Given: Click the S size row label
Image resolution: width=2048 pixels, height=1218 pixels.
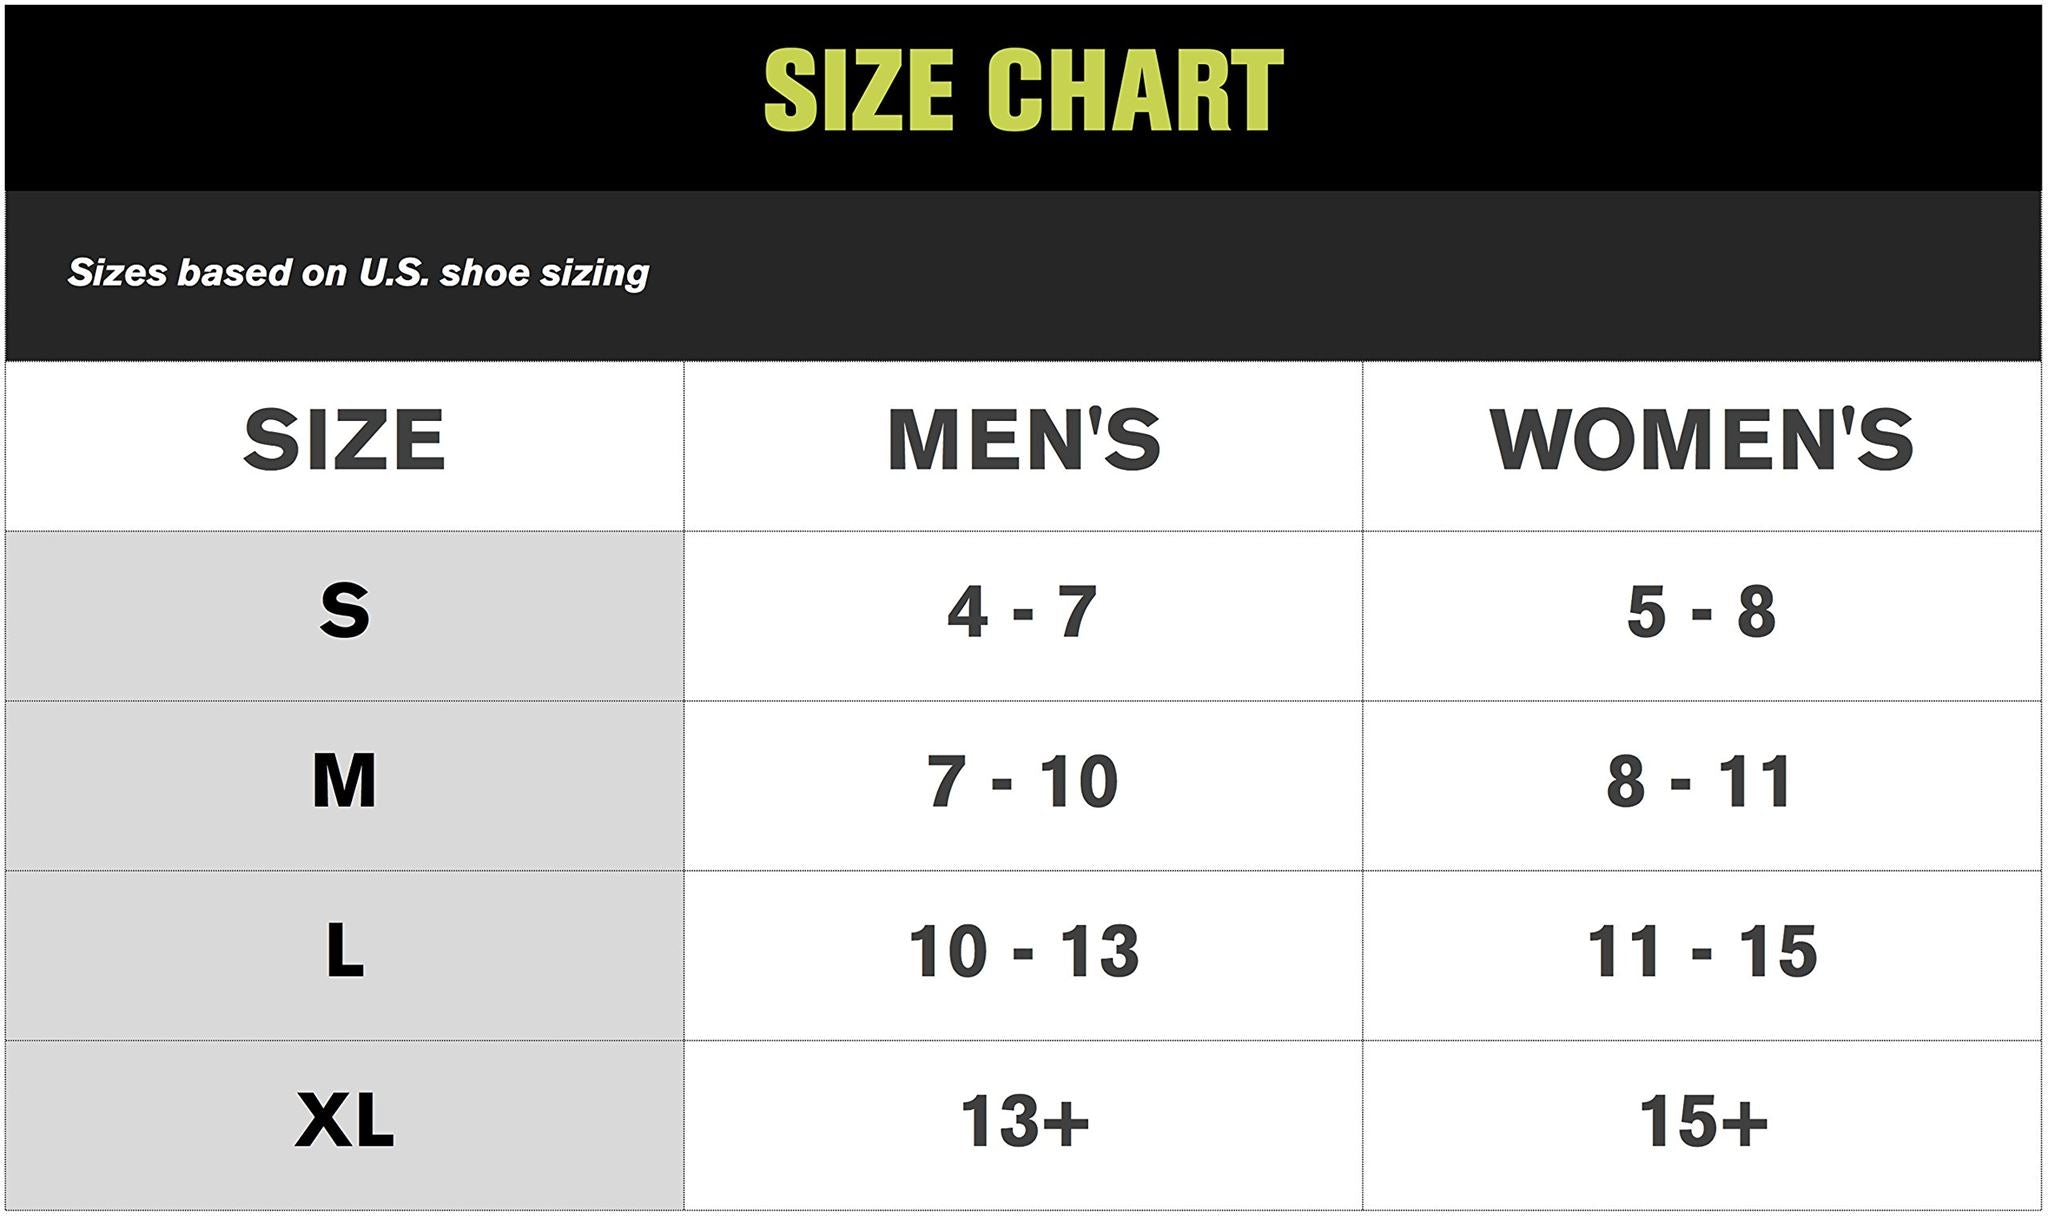Looking at the screenshot, I should (344, 611).
